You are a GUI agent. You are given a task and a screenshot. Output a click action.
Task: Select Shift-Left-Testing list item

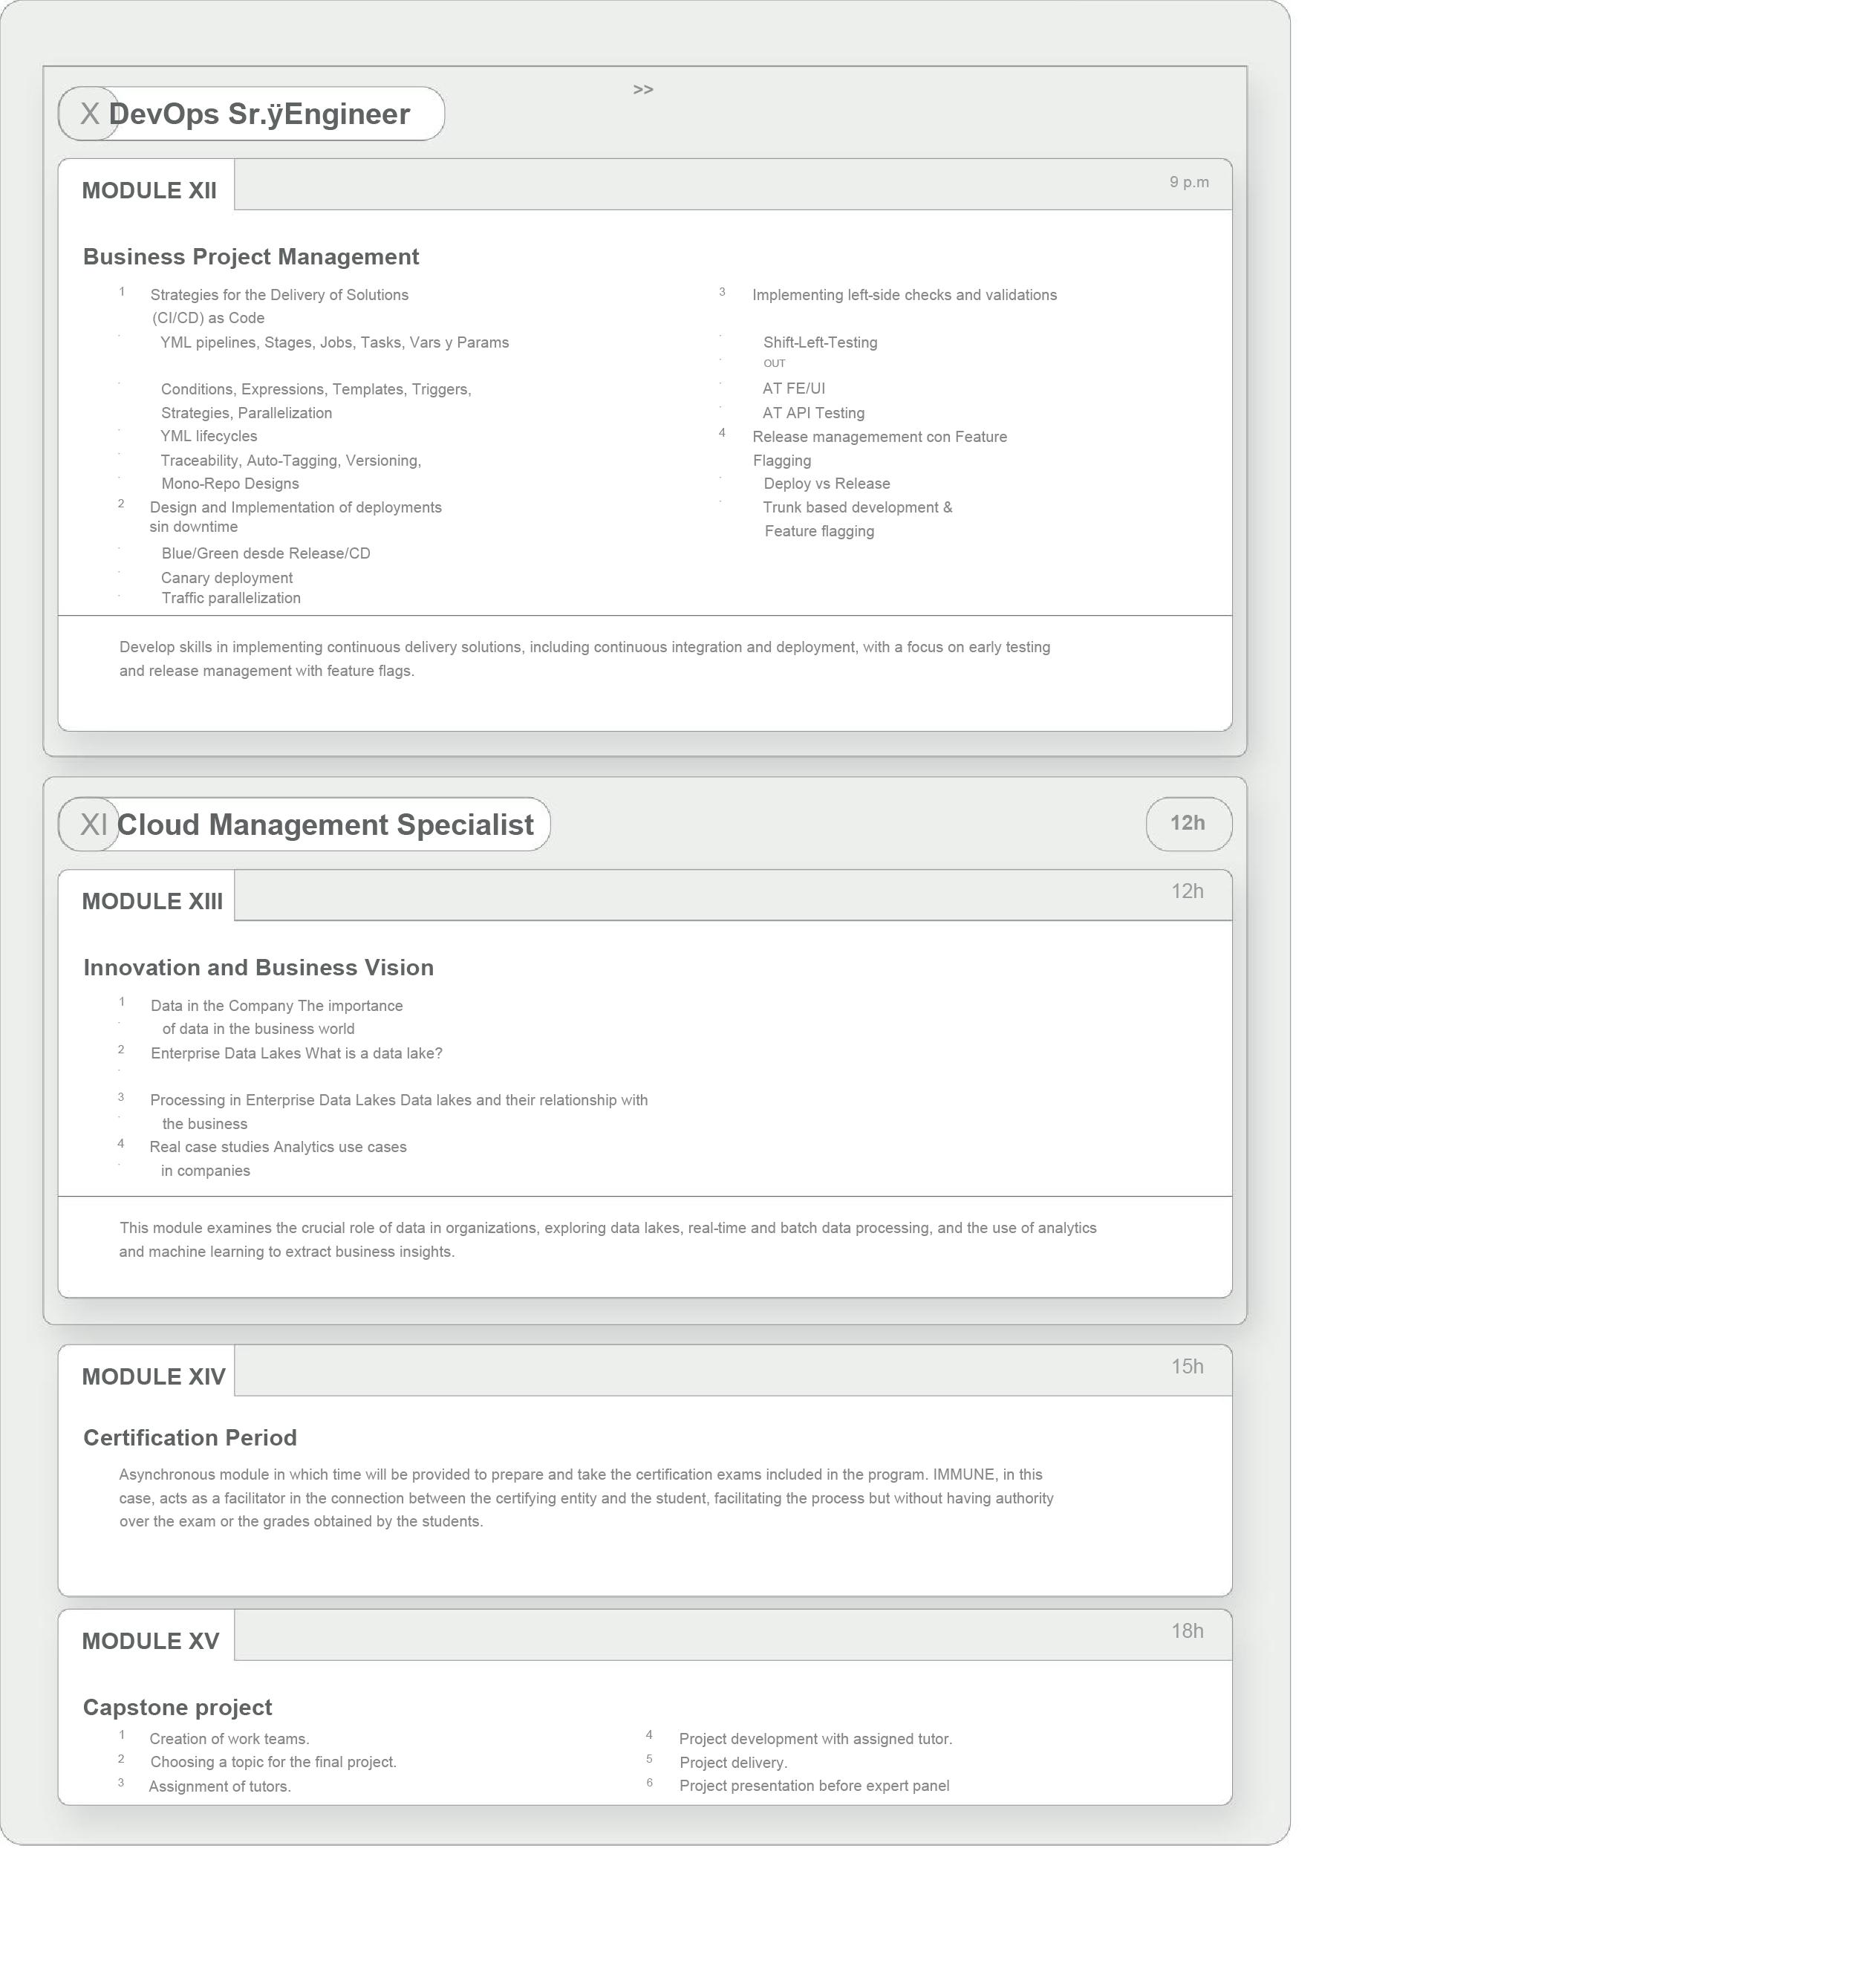[x=820, y=343]
